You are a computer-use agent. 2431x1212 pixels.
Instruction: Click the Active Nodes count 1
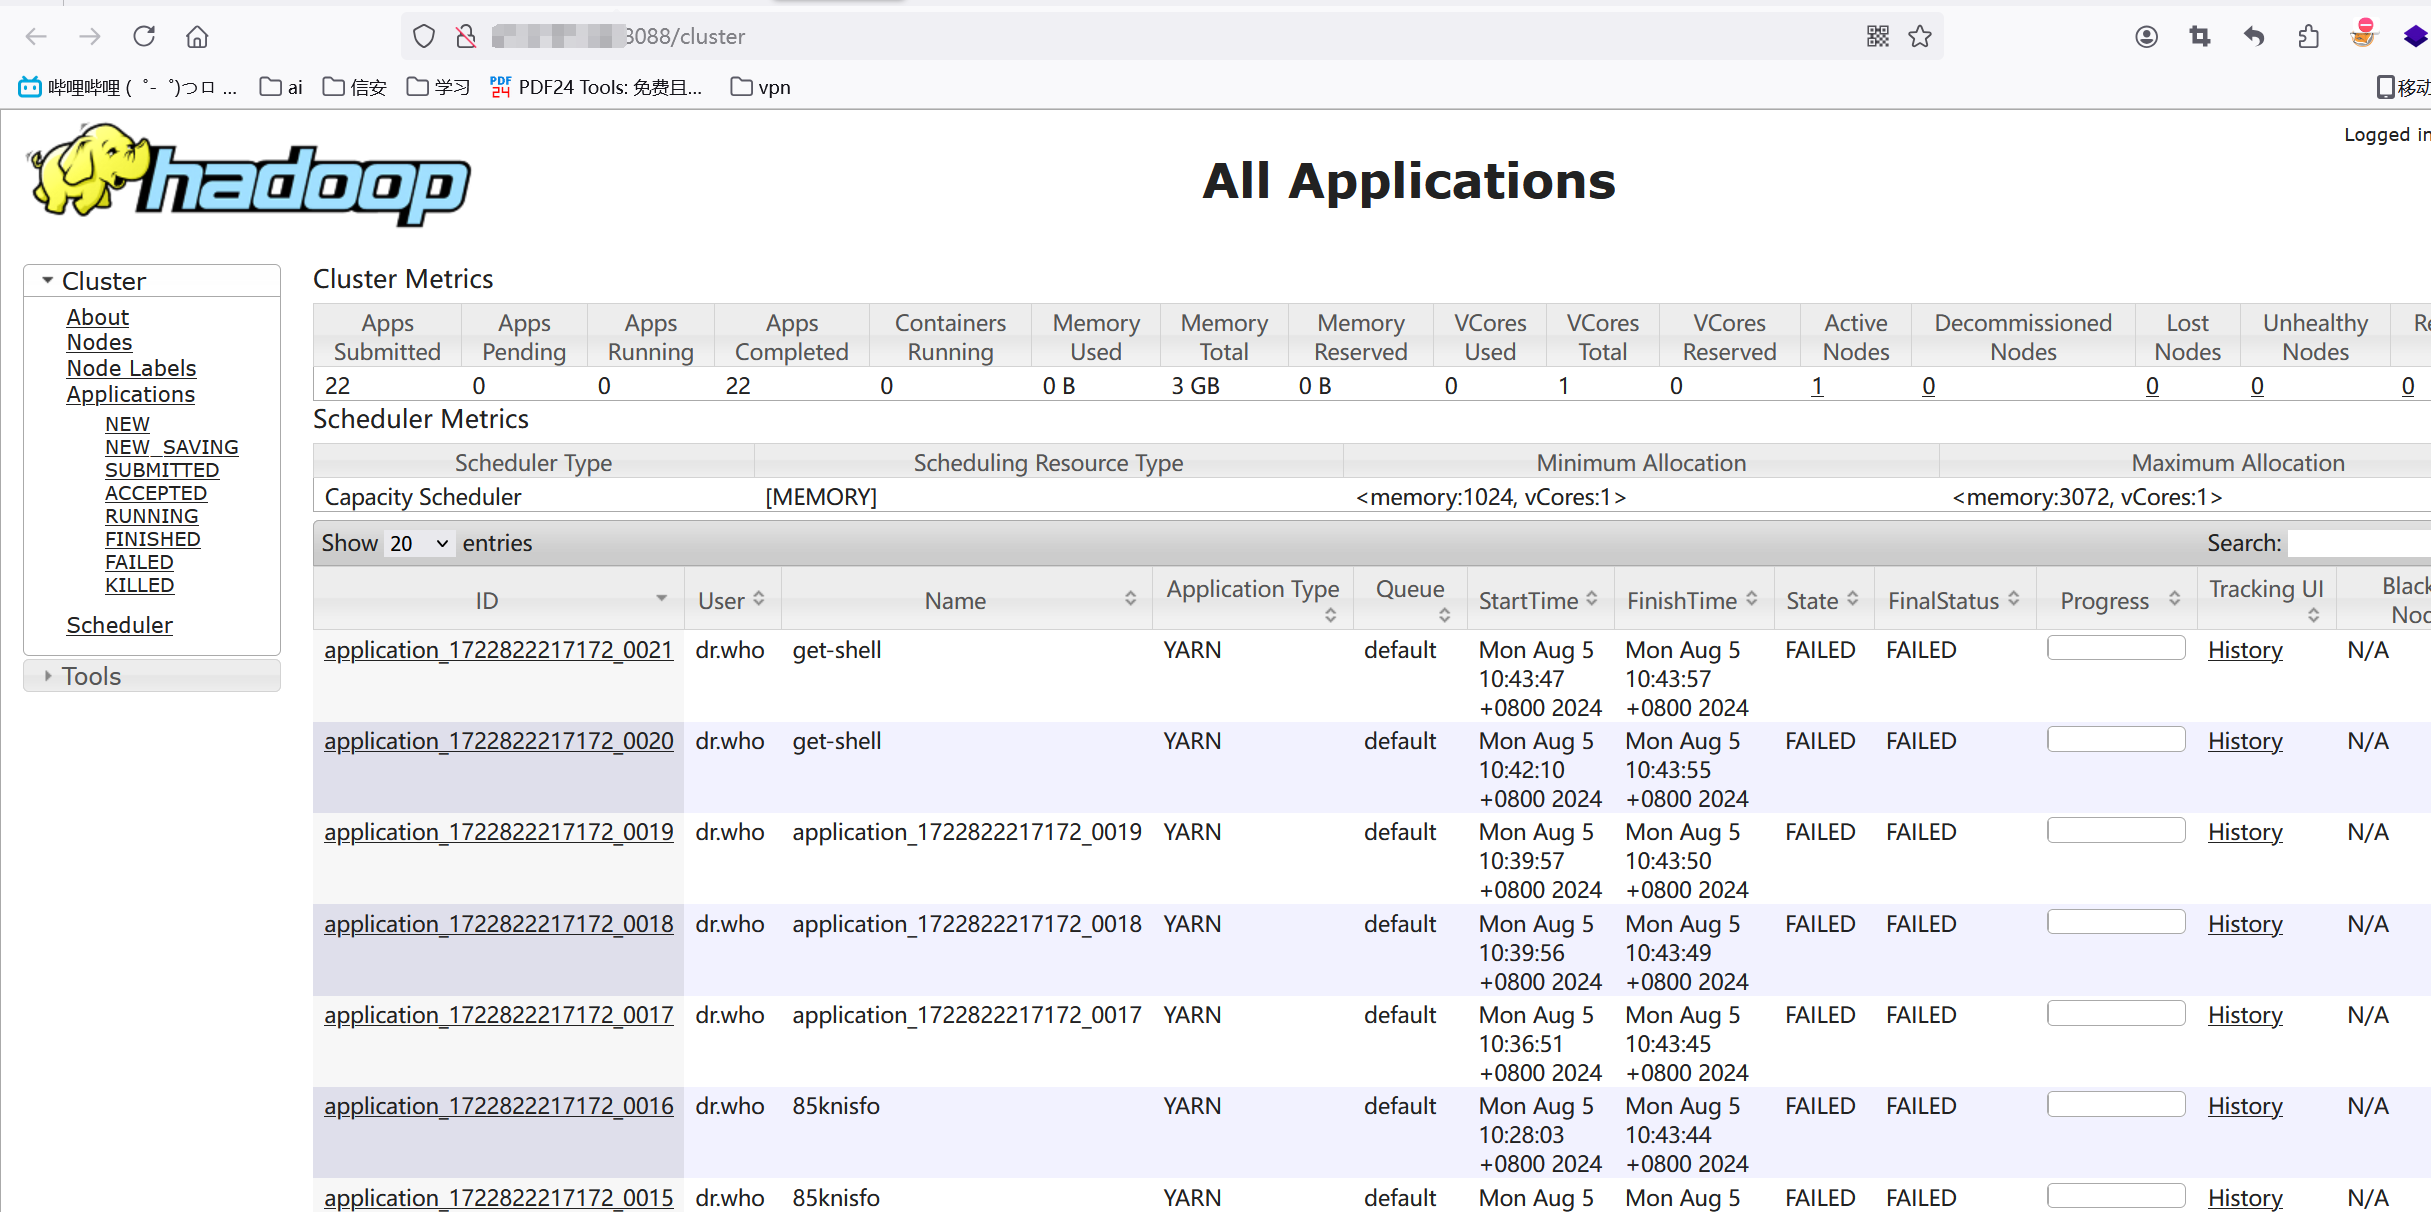1817,386
